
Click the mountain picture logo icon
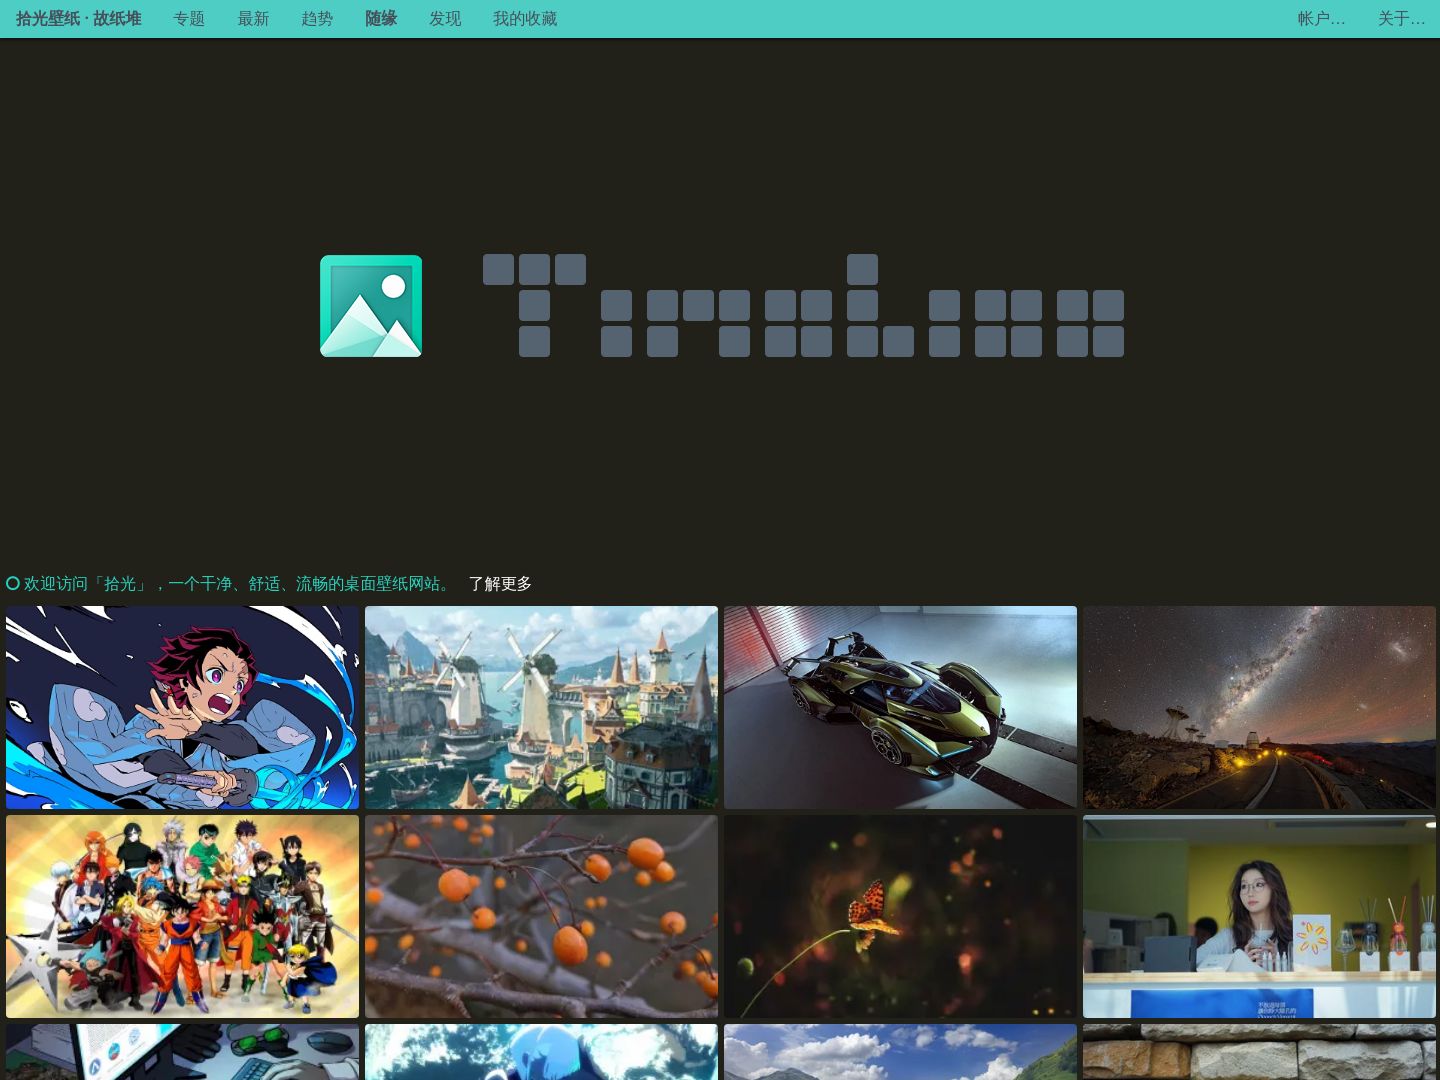pyautogui.click(x=371, y=306)
